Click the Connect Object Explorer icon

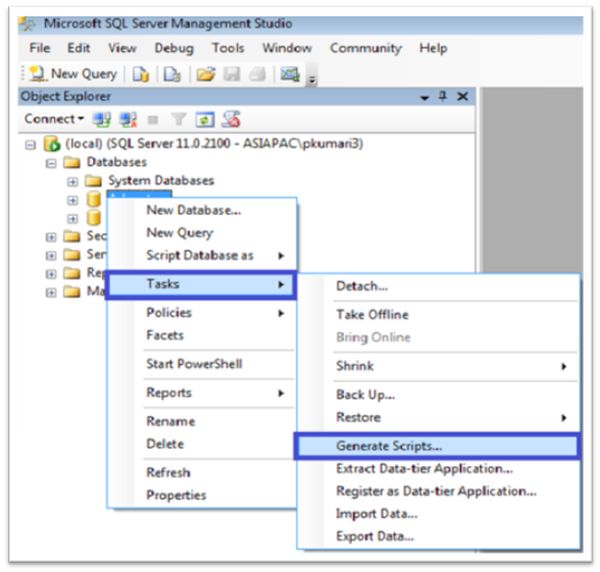[102, 119]
